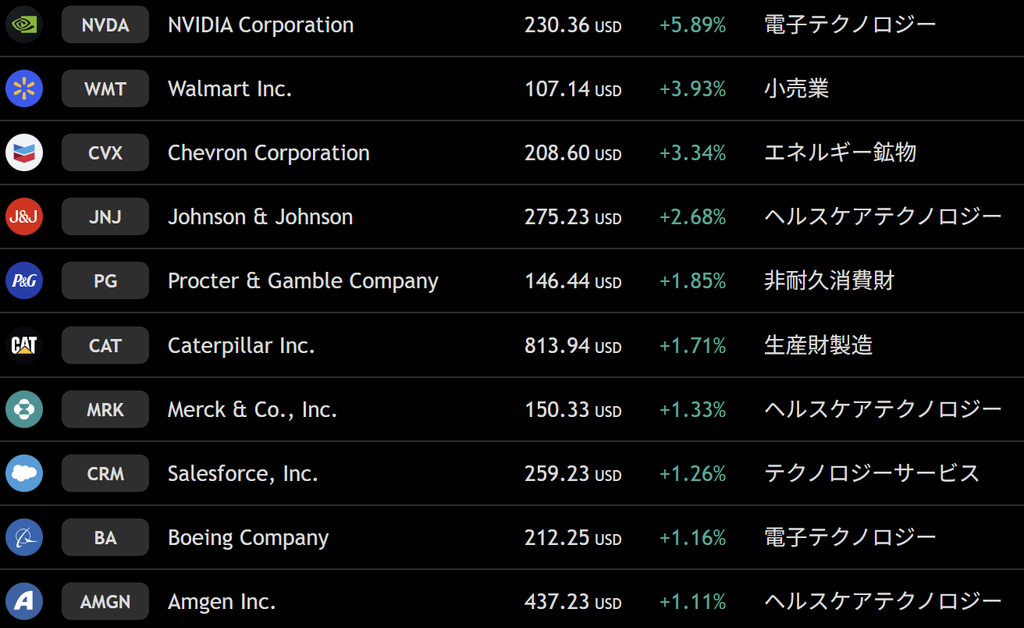The height and width of the screenshot is (628, 1024).
Task: Click the エネルギー鉱物 sector link
Action: [x=840, y=152]
